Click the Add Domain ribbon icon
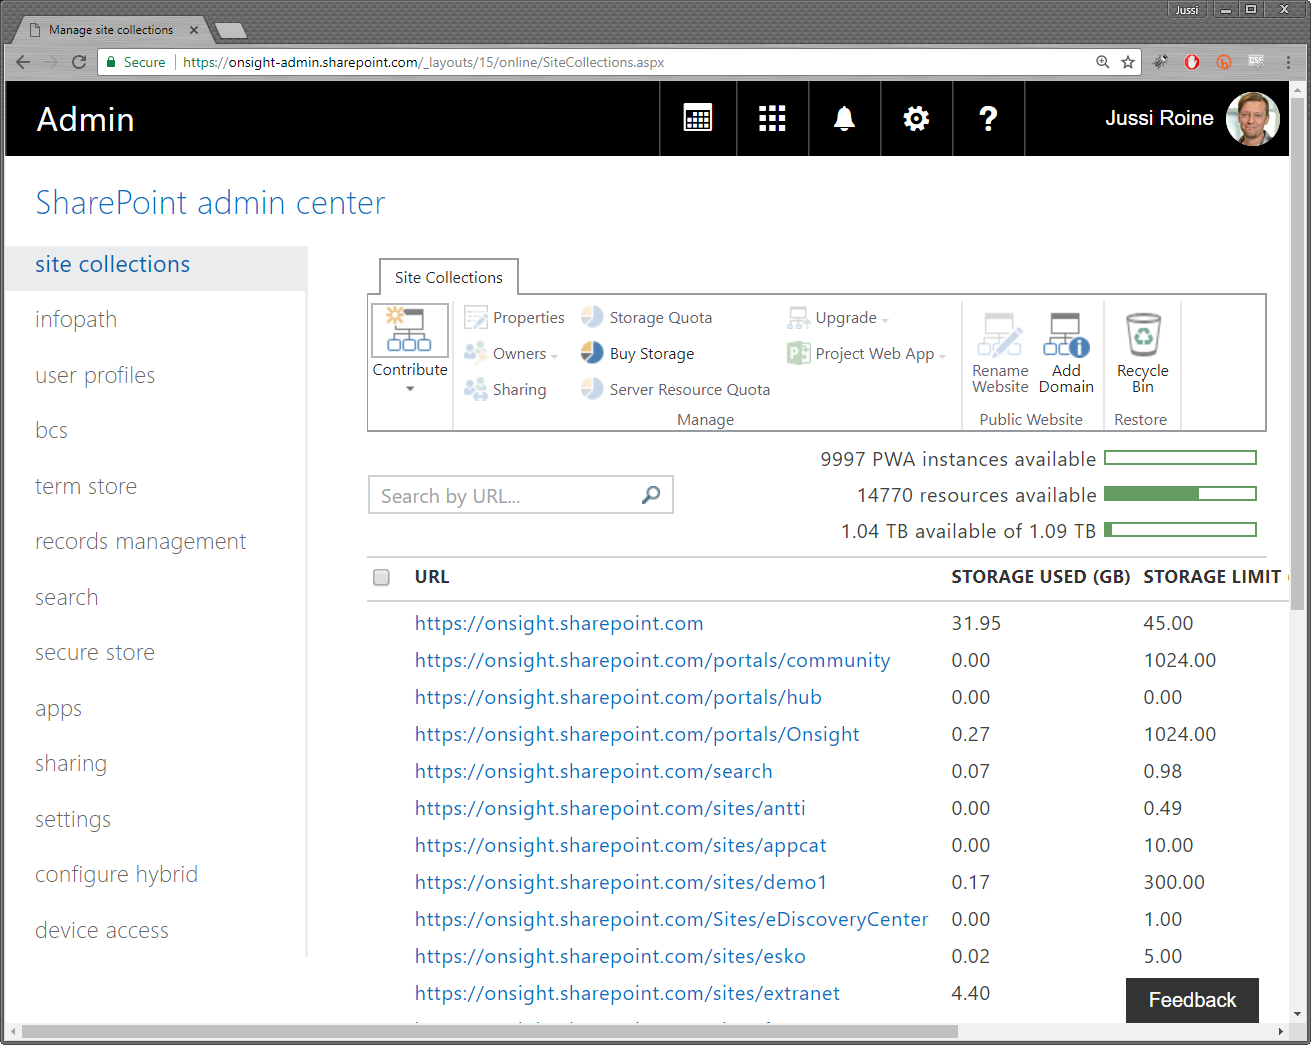The image size is (1311, 1045). coord(1066,352)
